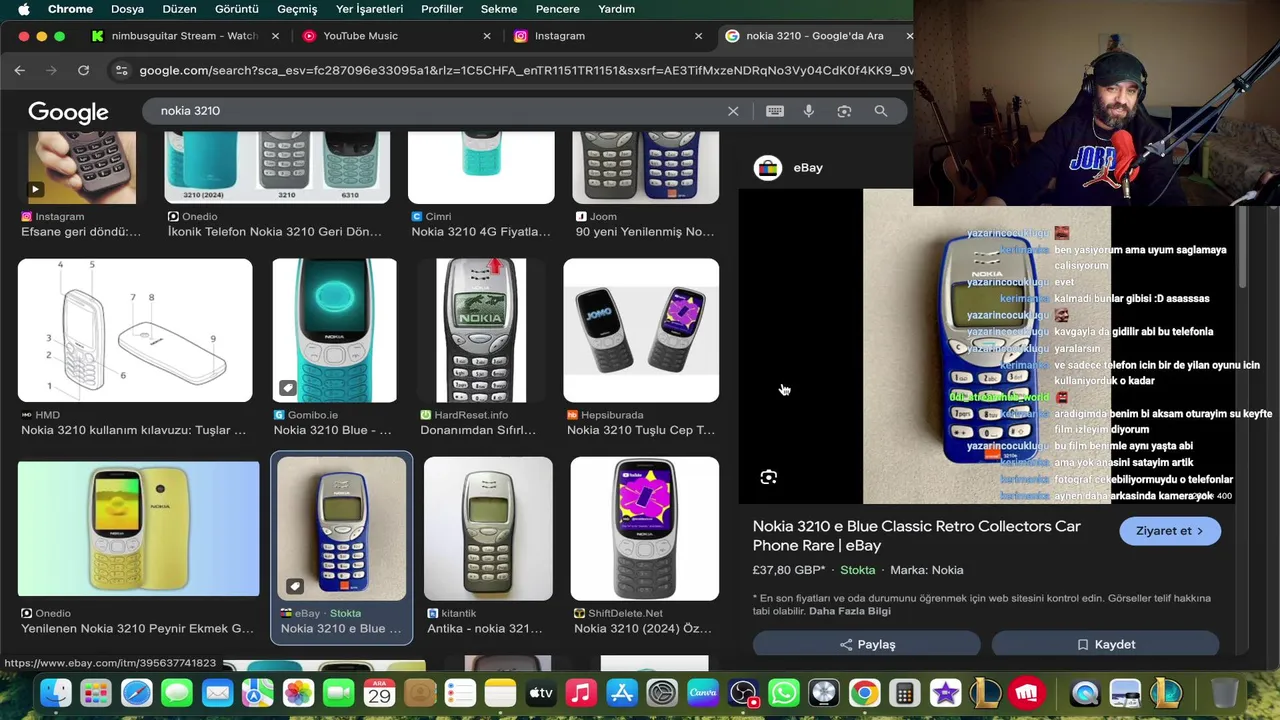Open the Apple menu
Image resolution: width=1280 pixels, height=720 pixels.
[x=24, y=9]
